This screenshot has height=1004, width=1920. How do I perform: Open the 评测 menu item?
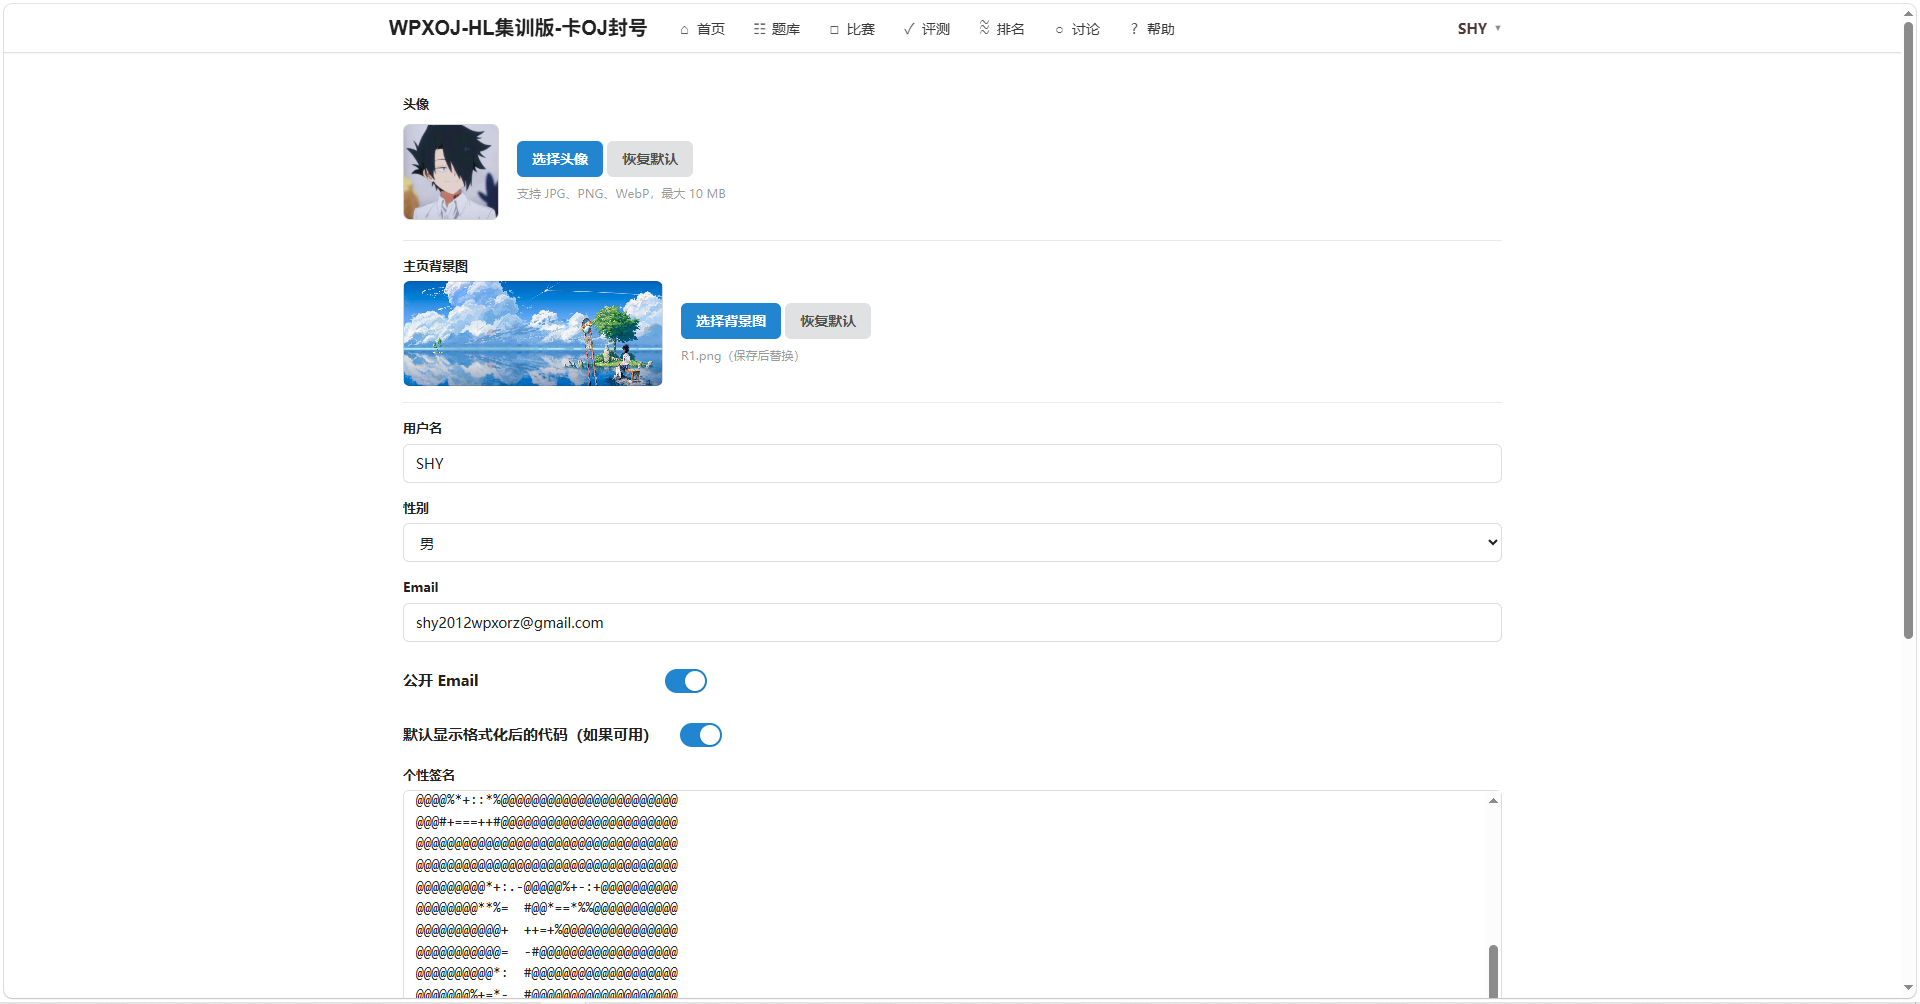tap(927, 29)
